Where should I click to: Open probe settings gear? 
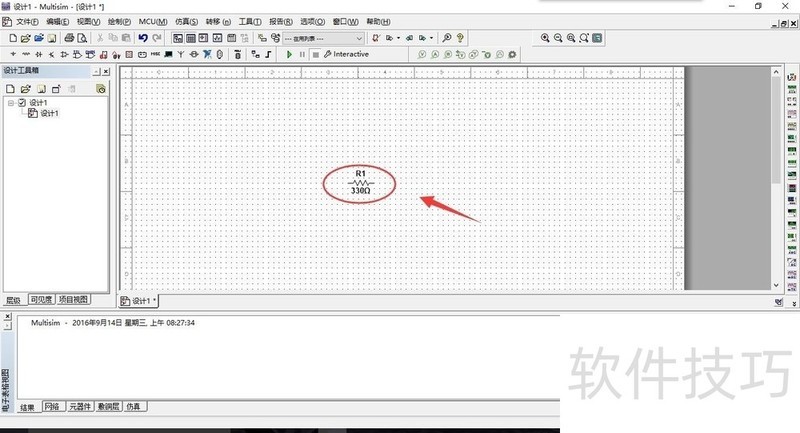(512, 54)
